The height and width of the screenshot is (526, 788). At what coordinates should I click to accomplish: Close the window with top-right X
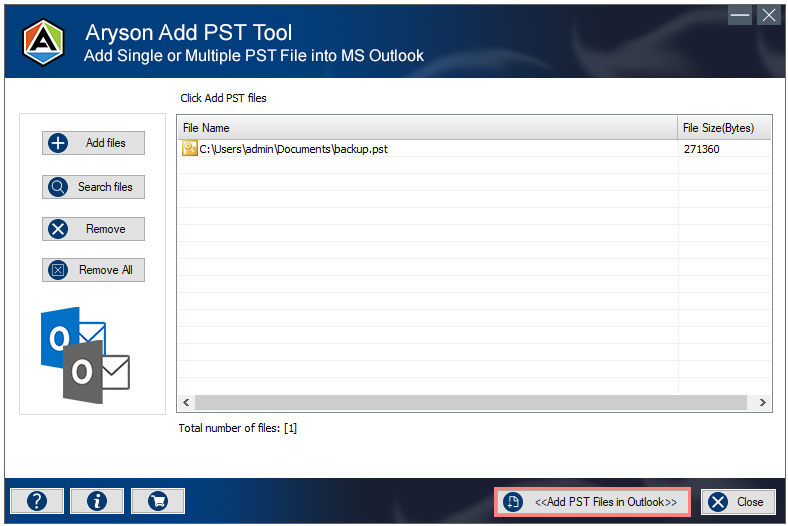point(768,15)
